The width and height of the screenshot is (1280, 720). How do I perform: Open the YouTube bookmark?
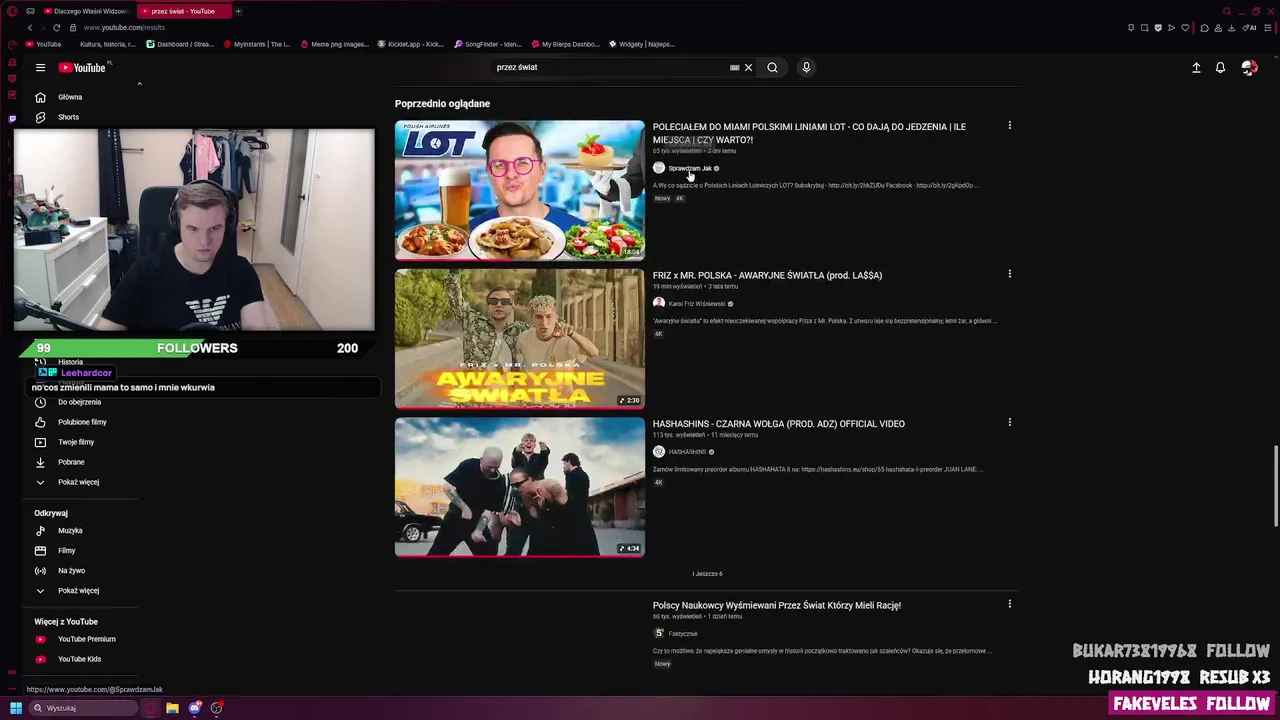43,44
